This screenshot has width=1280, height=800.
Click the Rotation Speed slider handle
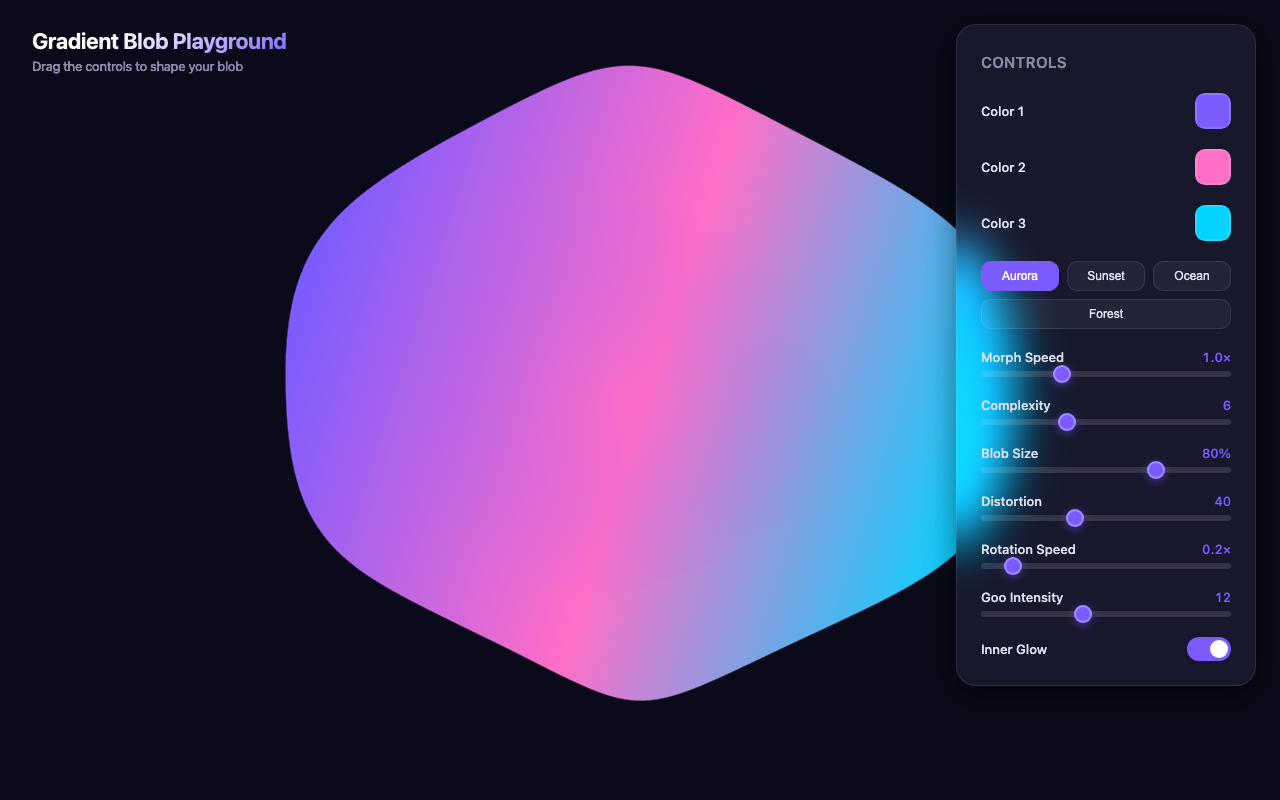[x=1012, y=566]
